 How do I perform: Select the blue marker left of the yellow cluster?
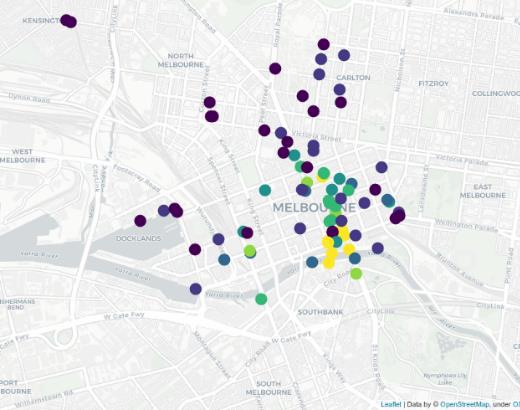312,262
